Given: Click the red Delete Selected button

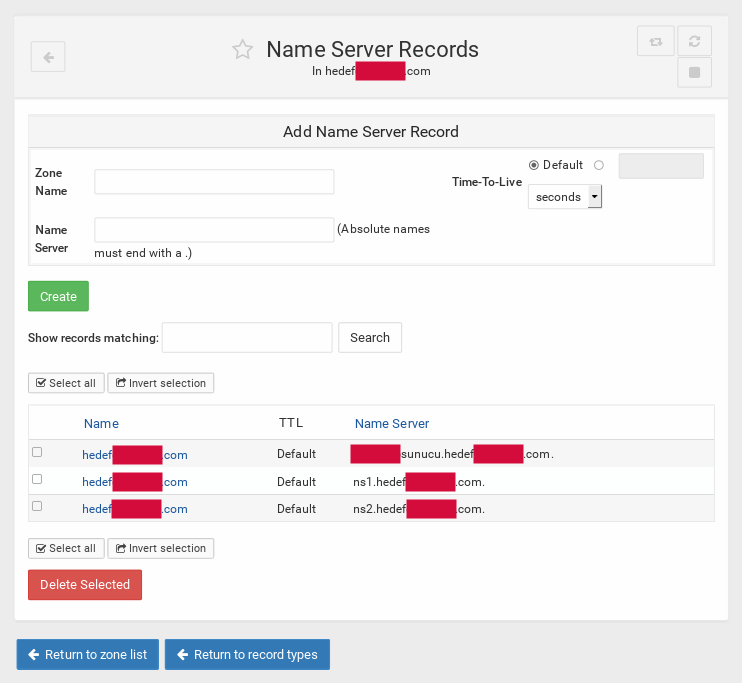Looking at the screenshot, I should tap(85, 585).
